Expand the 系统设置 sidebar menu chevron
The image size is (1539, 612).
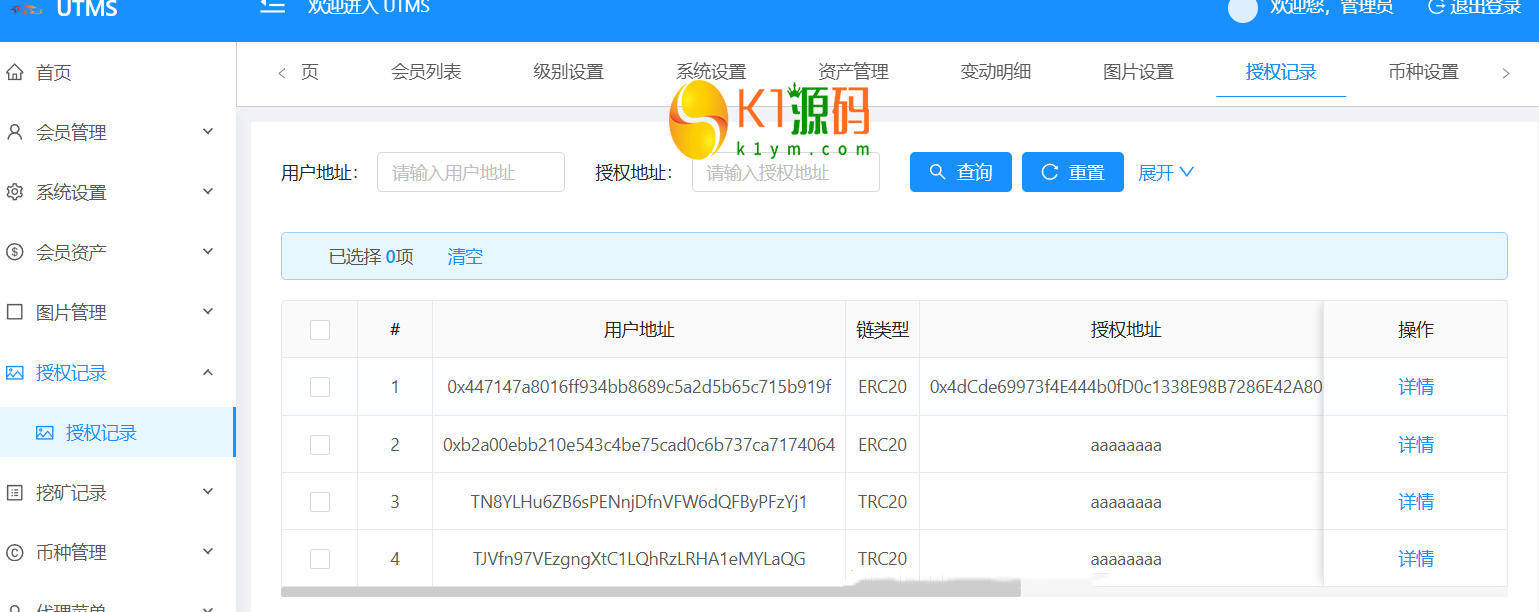208,191
